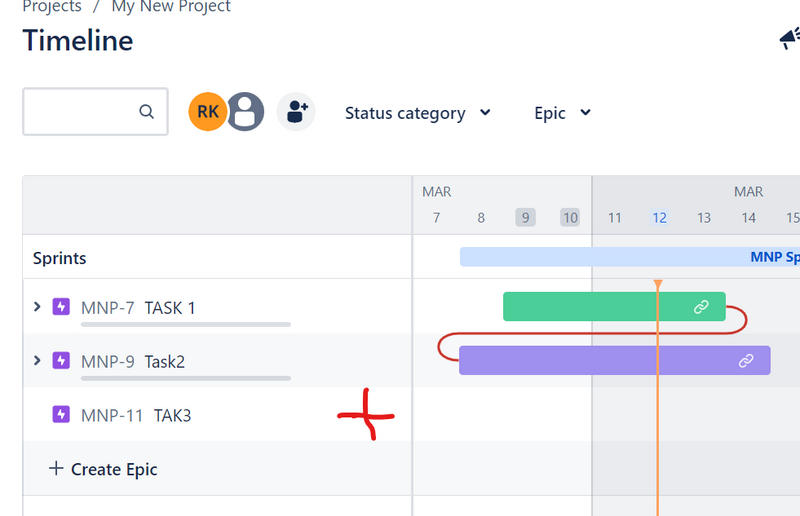This screenshot has height=516, width=800.
Task: Expand the MNP-9 Task2 epic
Action: (x=38, y=360)
